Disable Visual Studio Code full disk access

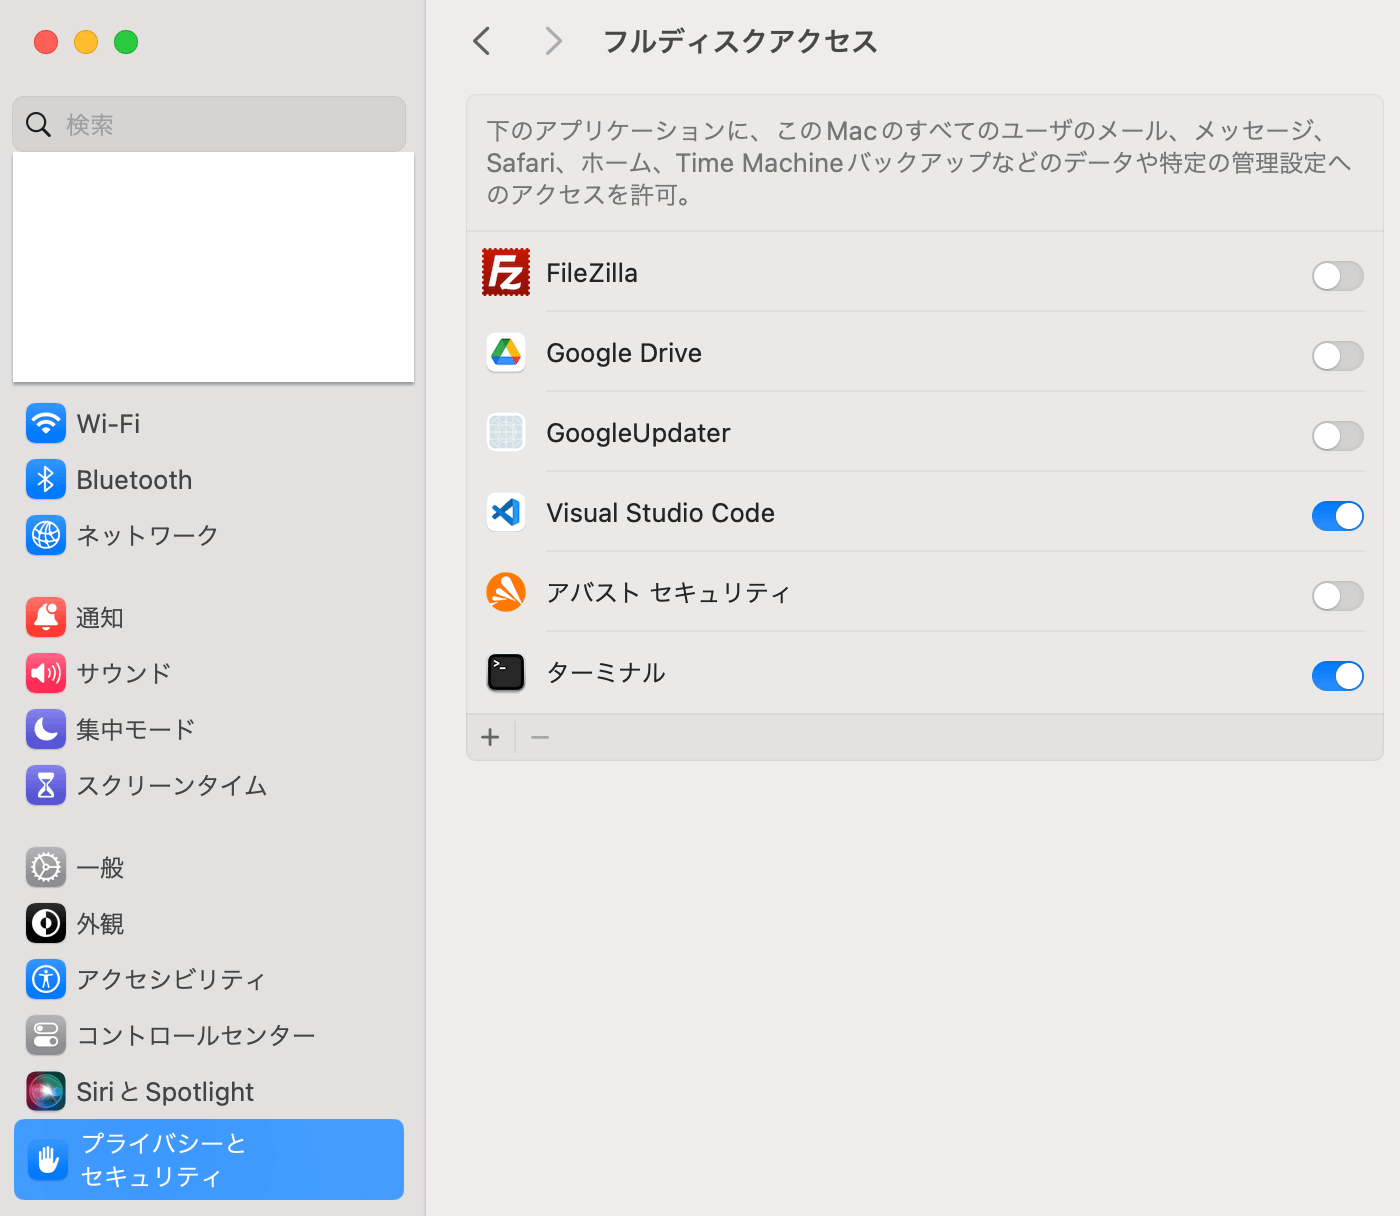coord(1337,516)
